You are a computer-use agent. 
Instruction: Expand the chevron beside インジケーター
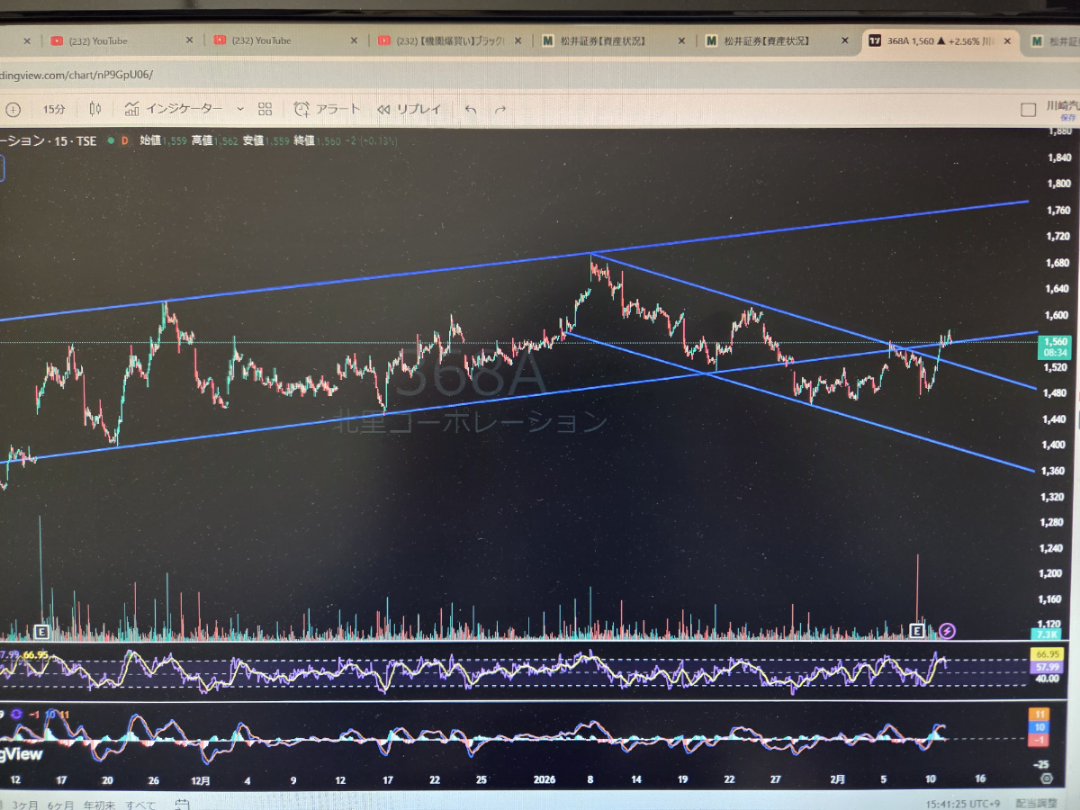click(240, 109)
